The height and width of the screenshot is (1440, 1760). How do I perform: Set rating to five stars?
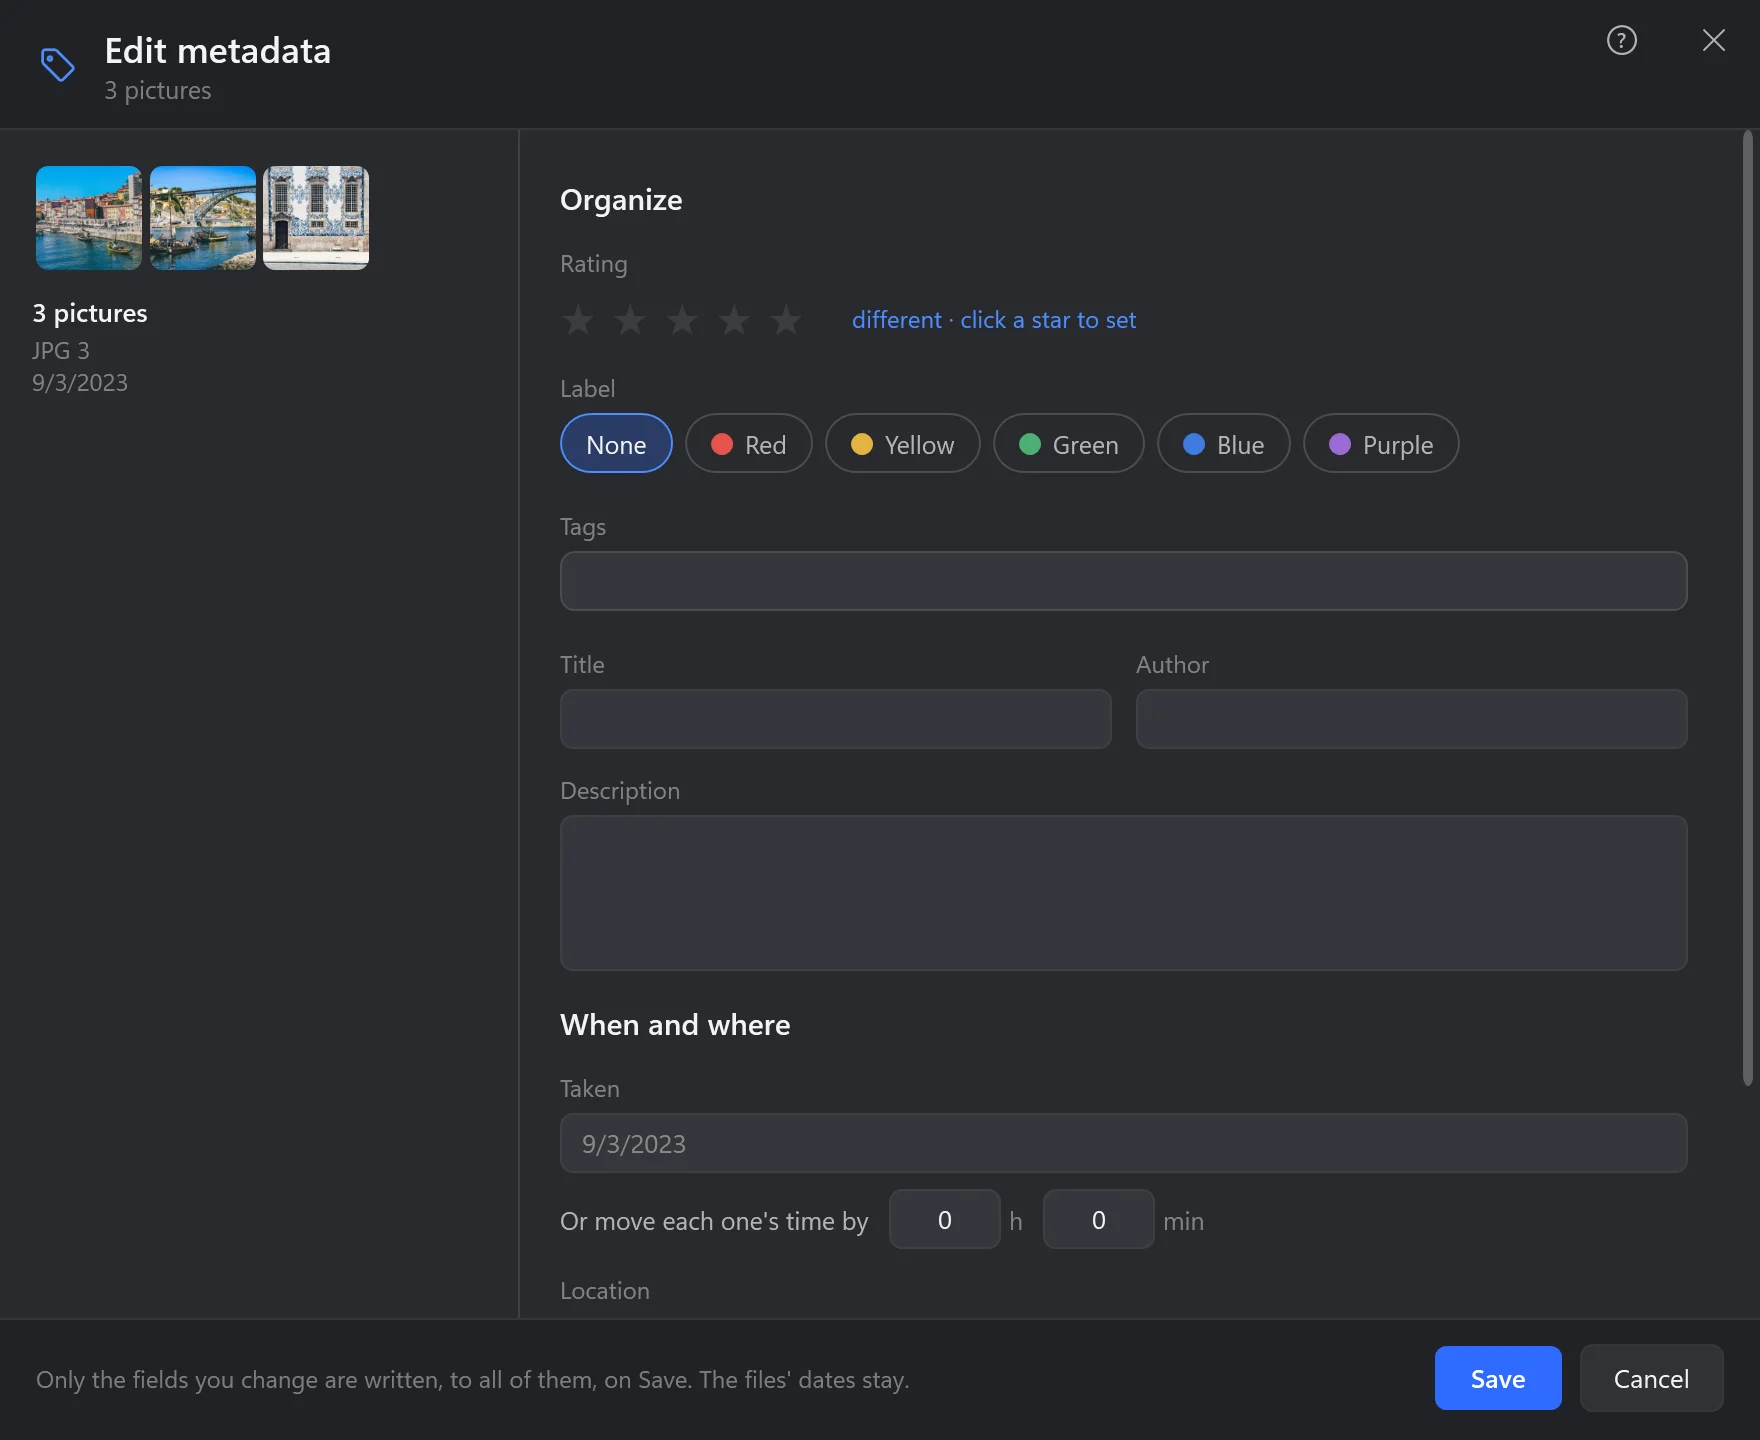786,320
